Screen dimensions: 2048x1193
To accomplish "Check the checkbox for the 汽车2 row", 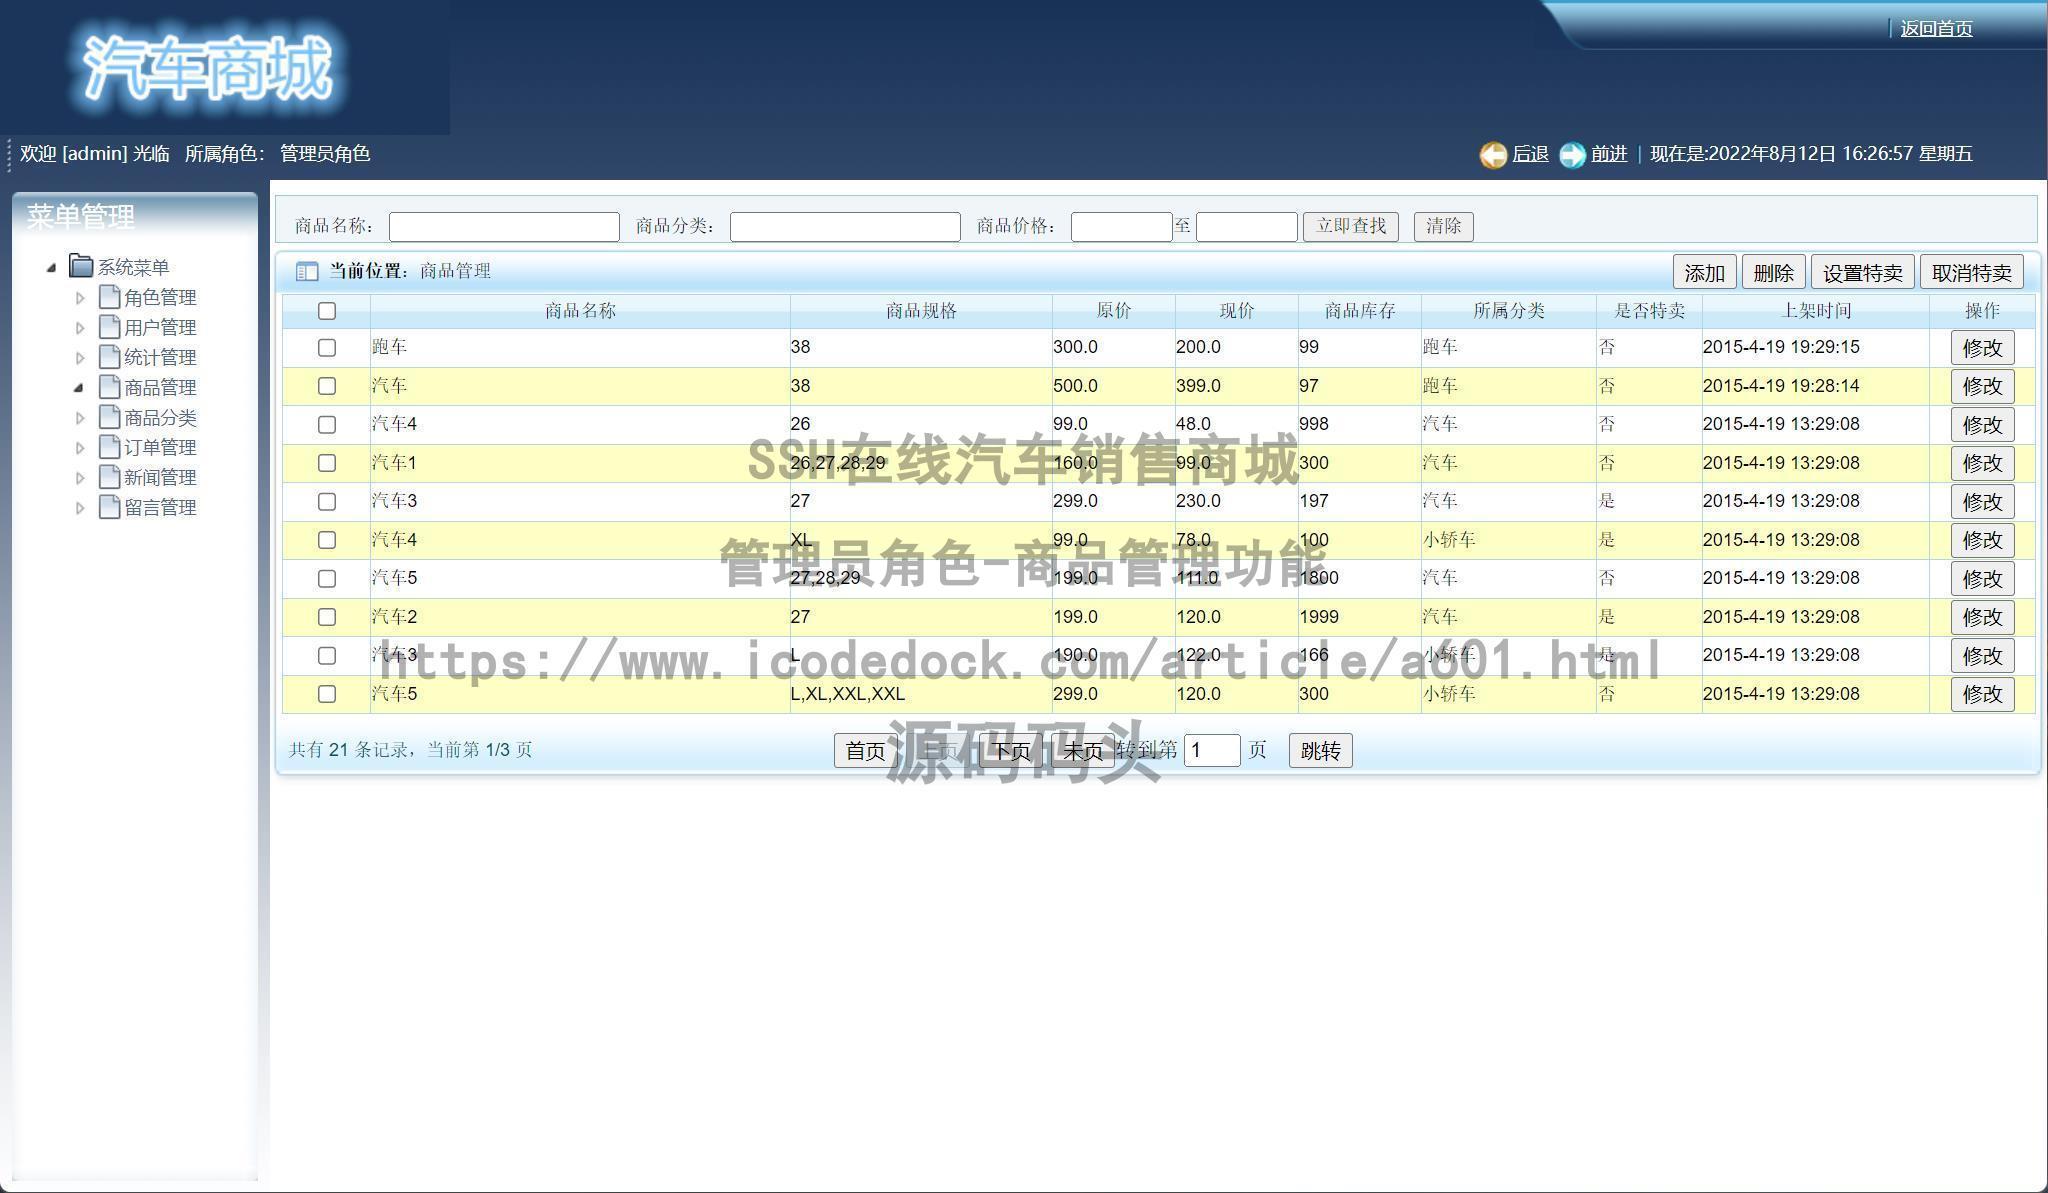I will click(327, 617).
